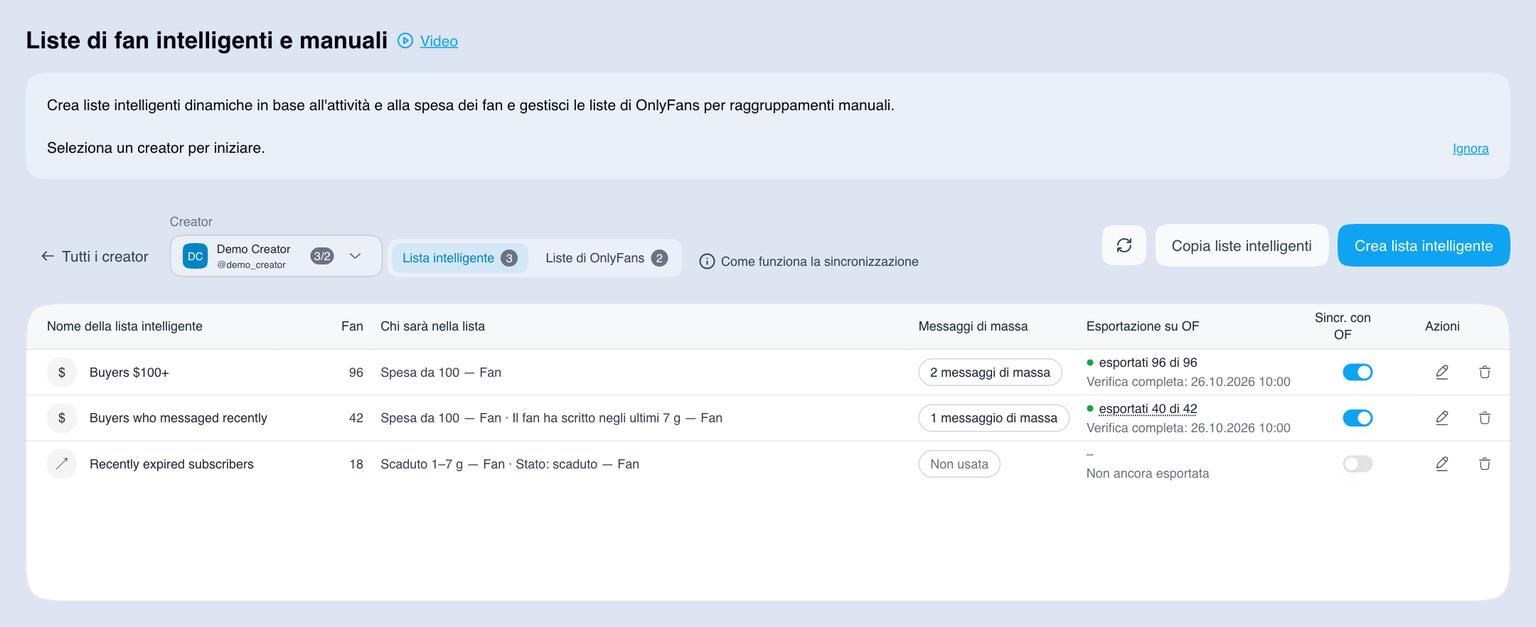This screenshot has height=627, width=1536.
Task: Click Nome della lista intelligente column header
Action: point(125,326)
